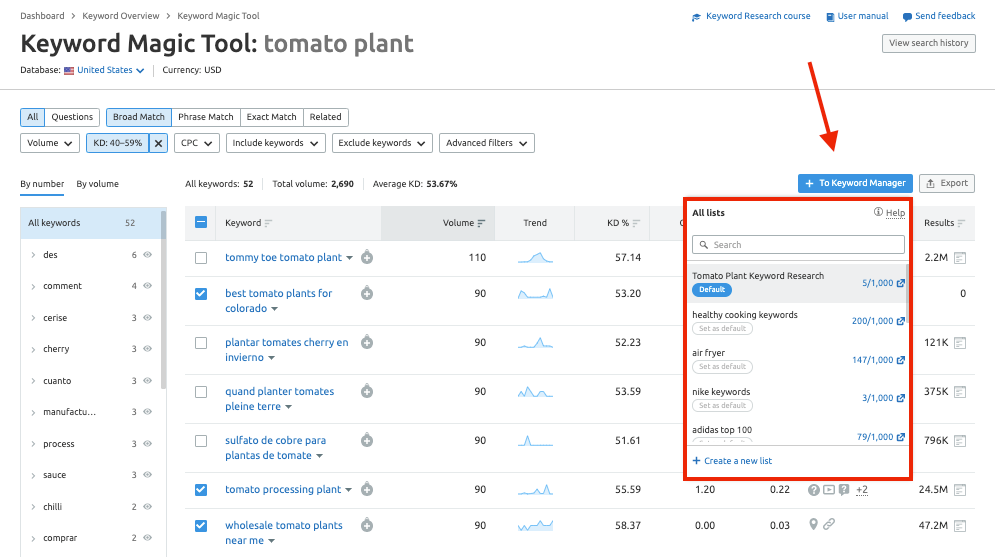Sort by KD % column sort icon
The image size is (995, 557).
click(x=636, y=223)
